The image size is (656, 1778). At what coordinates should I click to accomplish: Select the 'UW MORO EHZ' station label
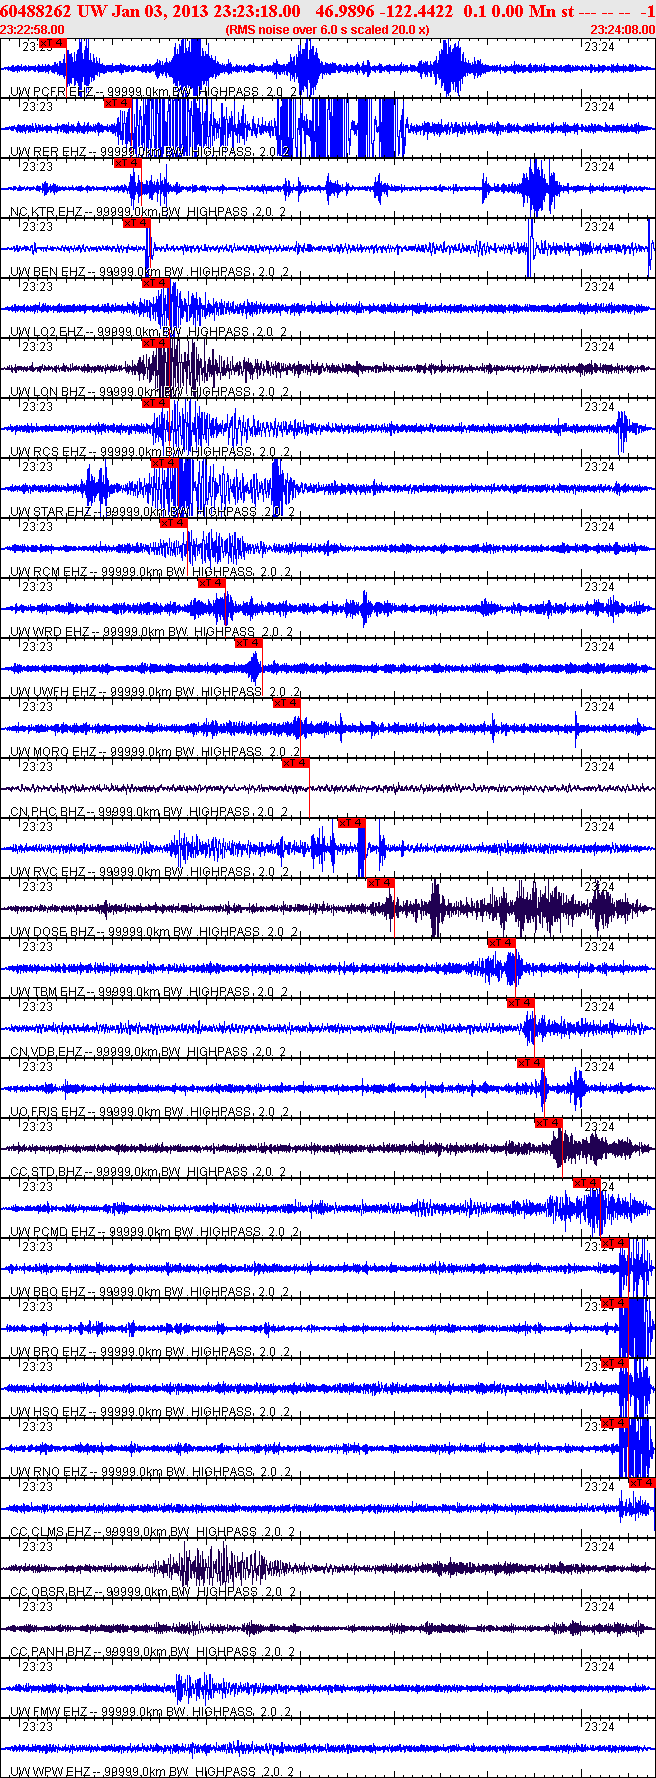(x=53, y=752)
